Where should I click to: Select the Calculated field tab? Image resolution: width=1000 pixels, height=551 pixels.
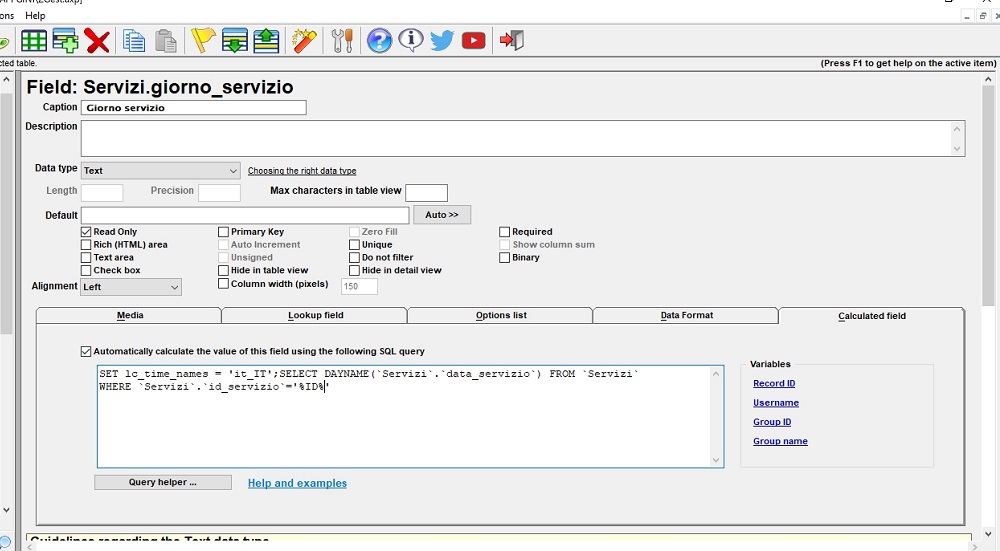tap(871, 316)
